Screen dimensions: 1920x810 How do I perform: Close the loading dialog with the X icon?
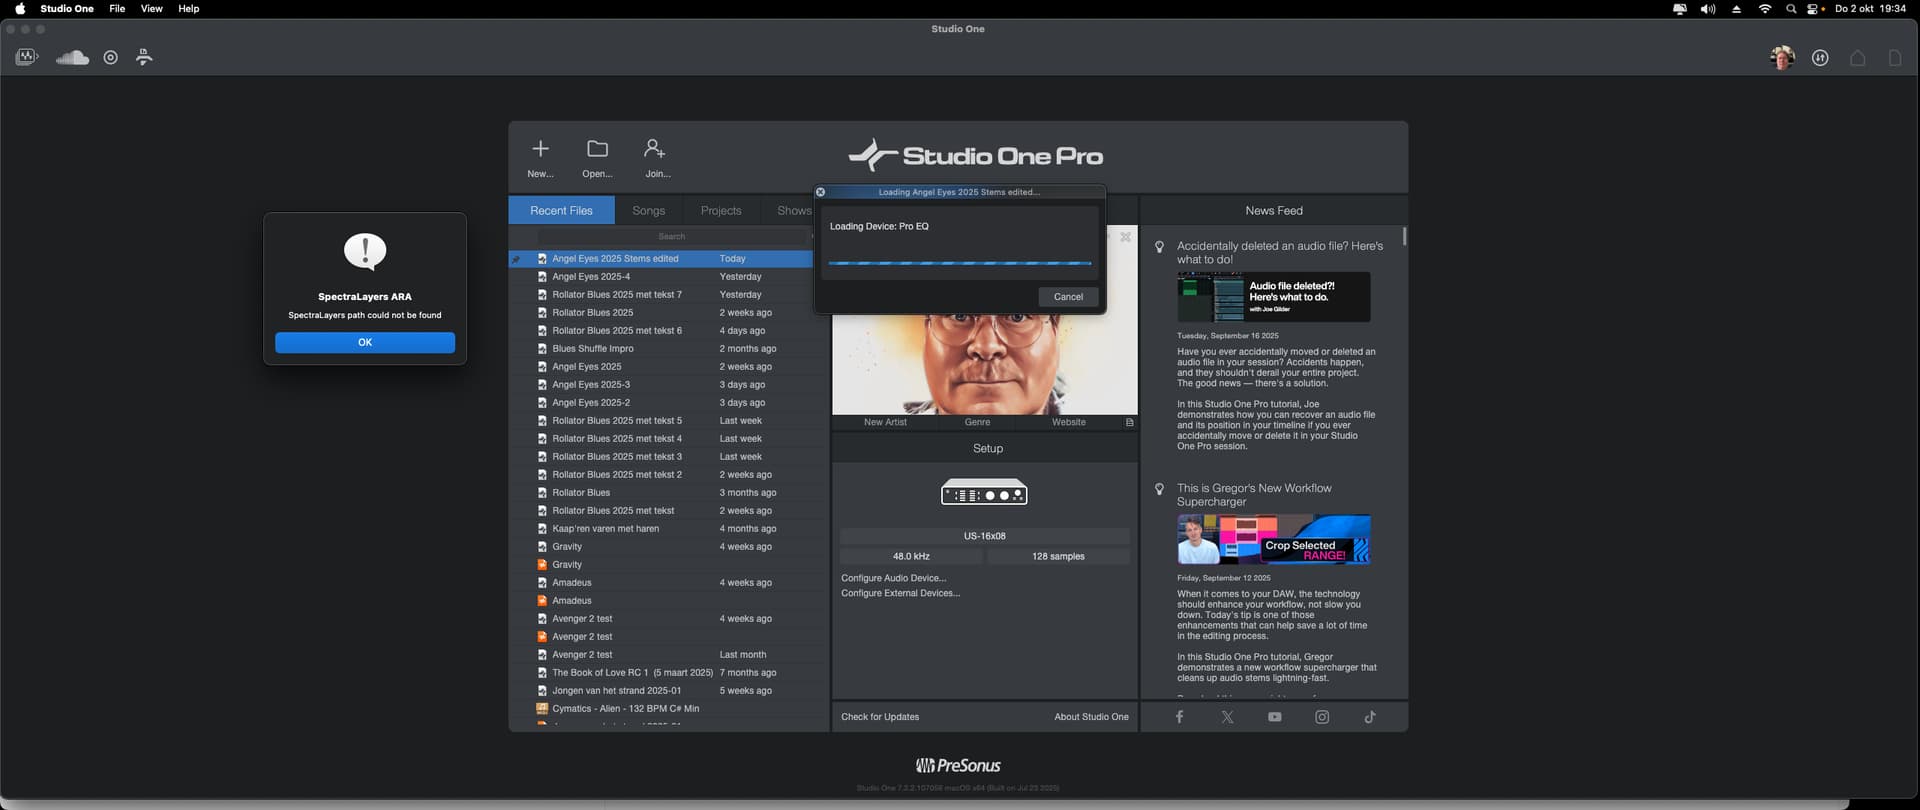pyautogui.click(x=820, y=192)
